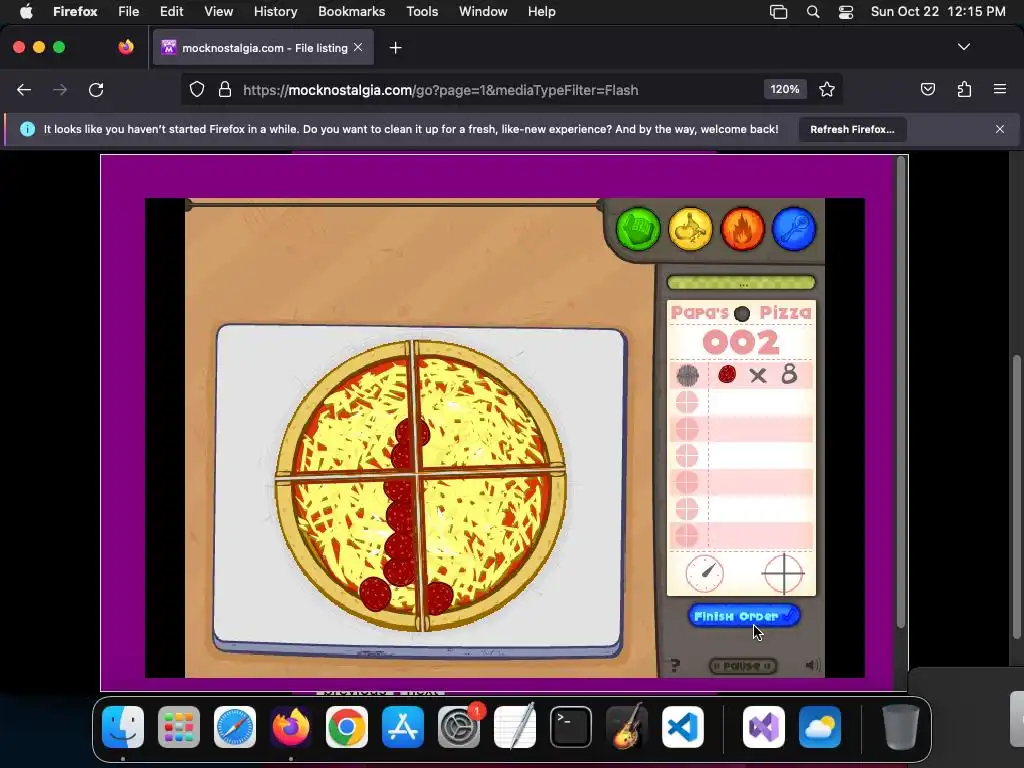This screenshot has width=1024, height=768.
Task: Open a new tab with plus
Action: coord(395,48)
